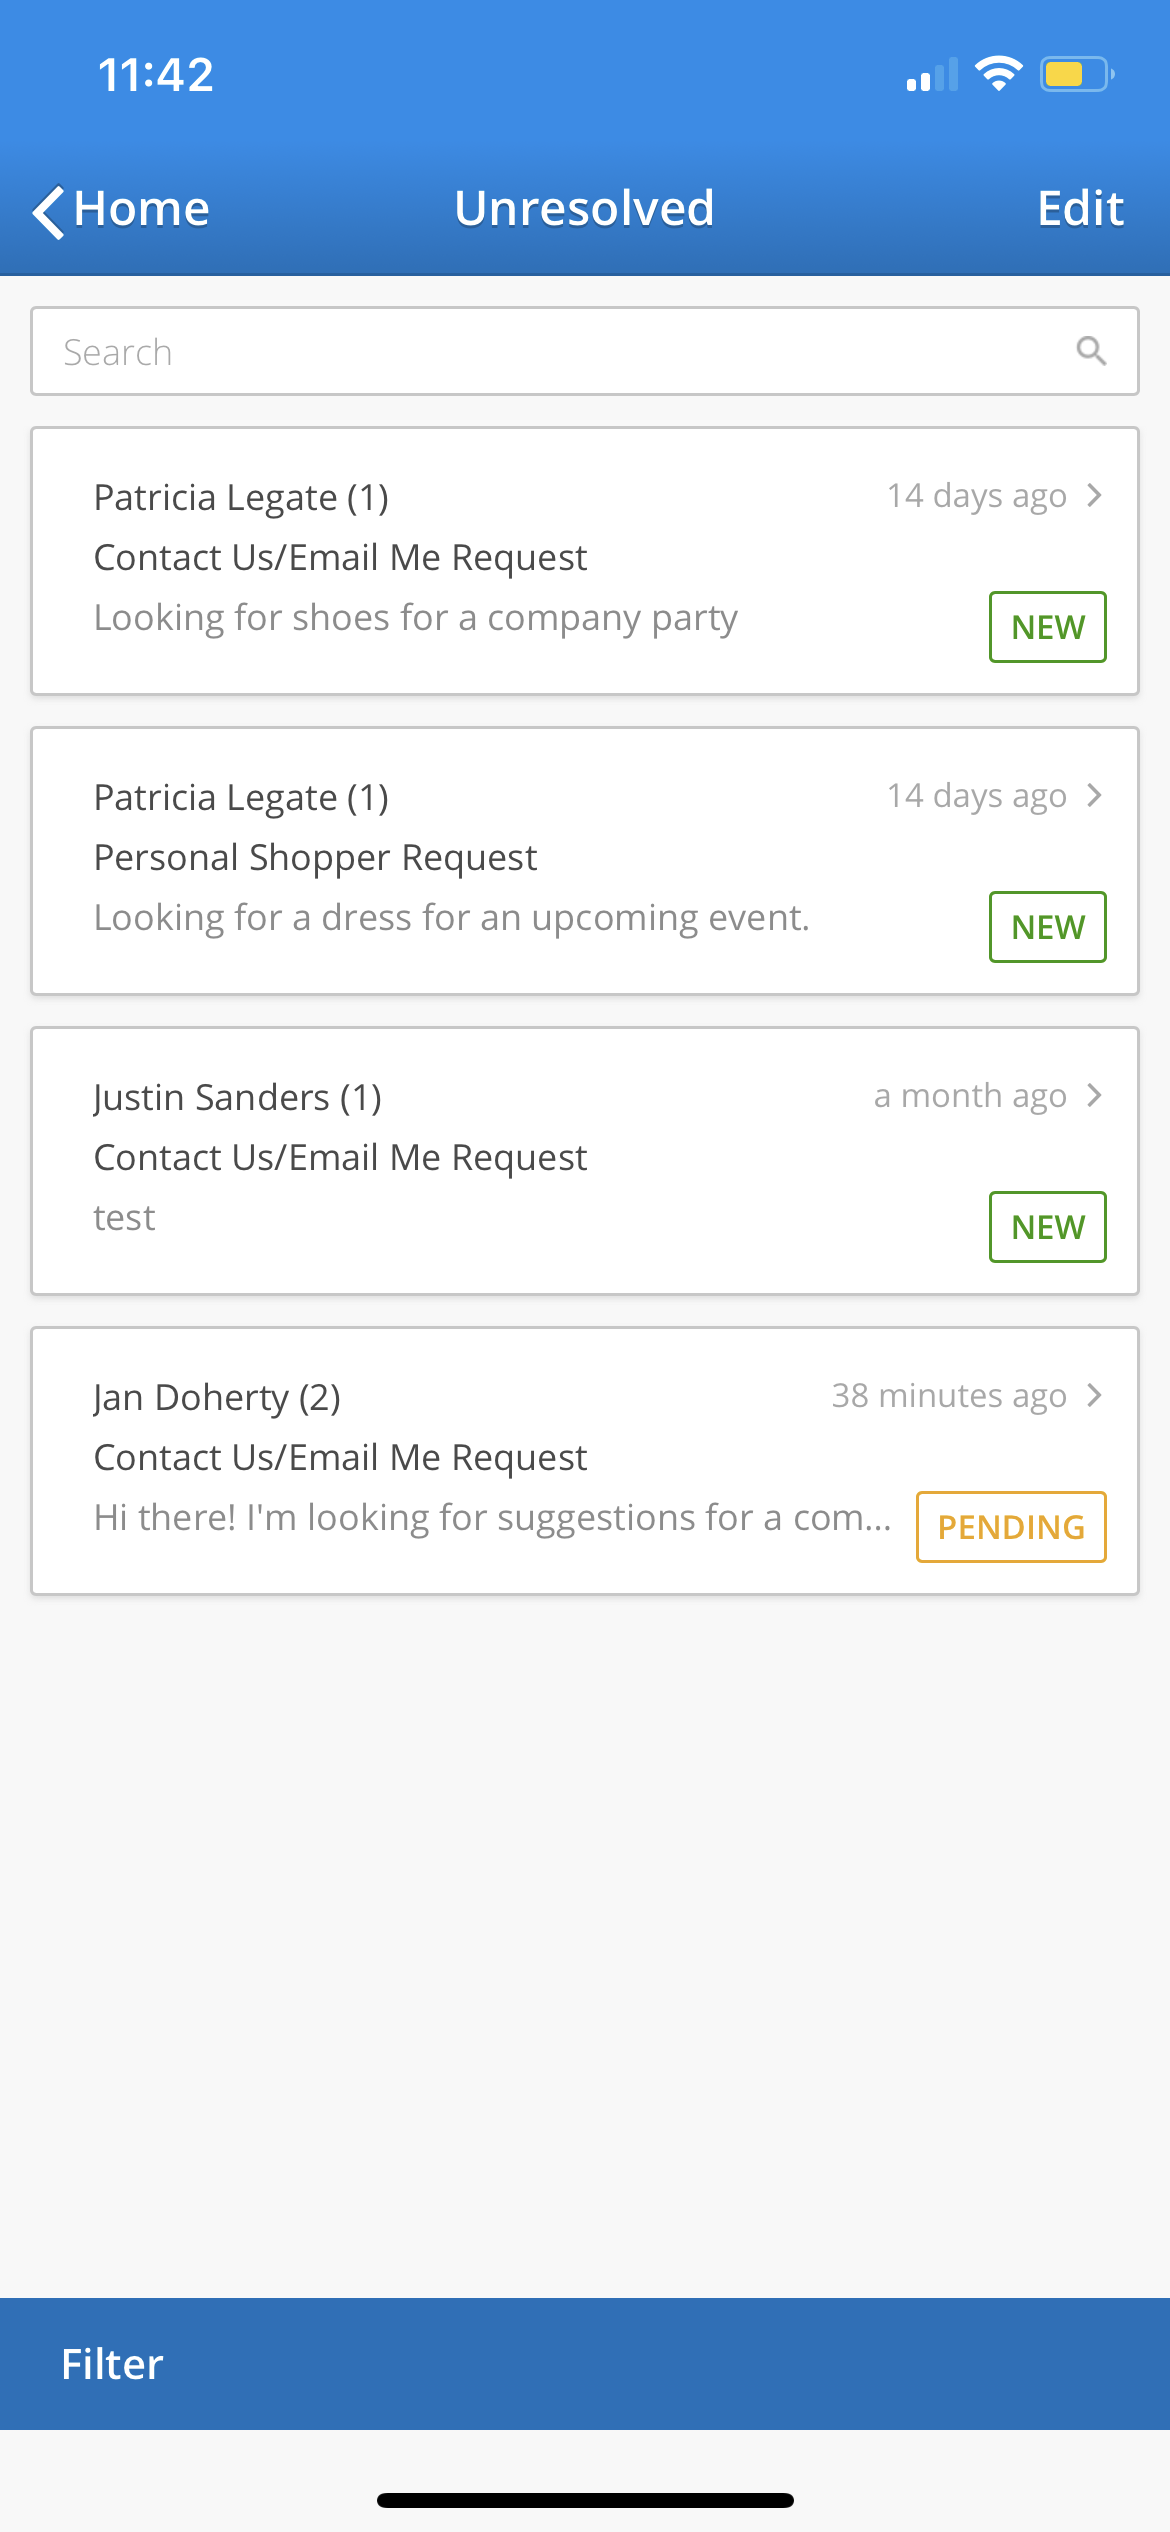1170x2532 pixels.
Task: Tap NEW badge on shoes request
Action: click(x=1047, y=627)
